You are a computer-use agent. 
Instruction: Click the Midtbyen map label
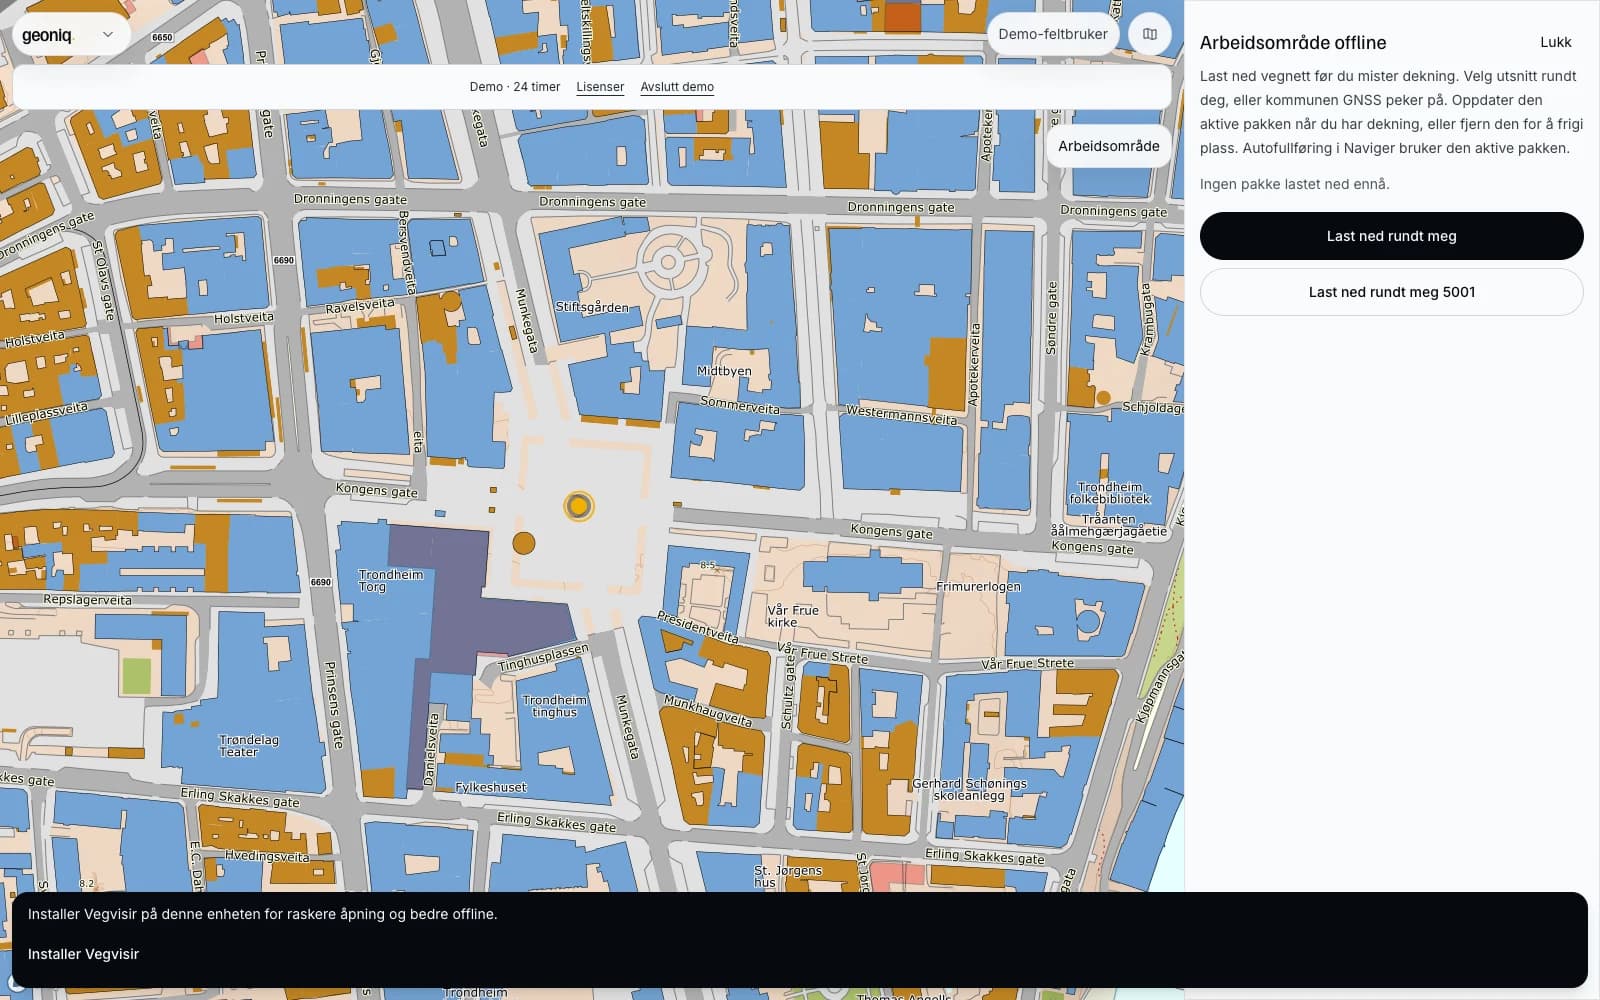tap(724, 371)
